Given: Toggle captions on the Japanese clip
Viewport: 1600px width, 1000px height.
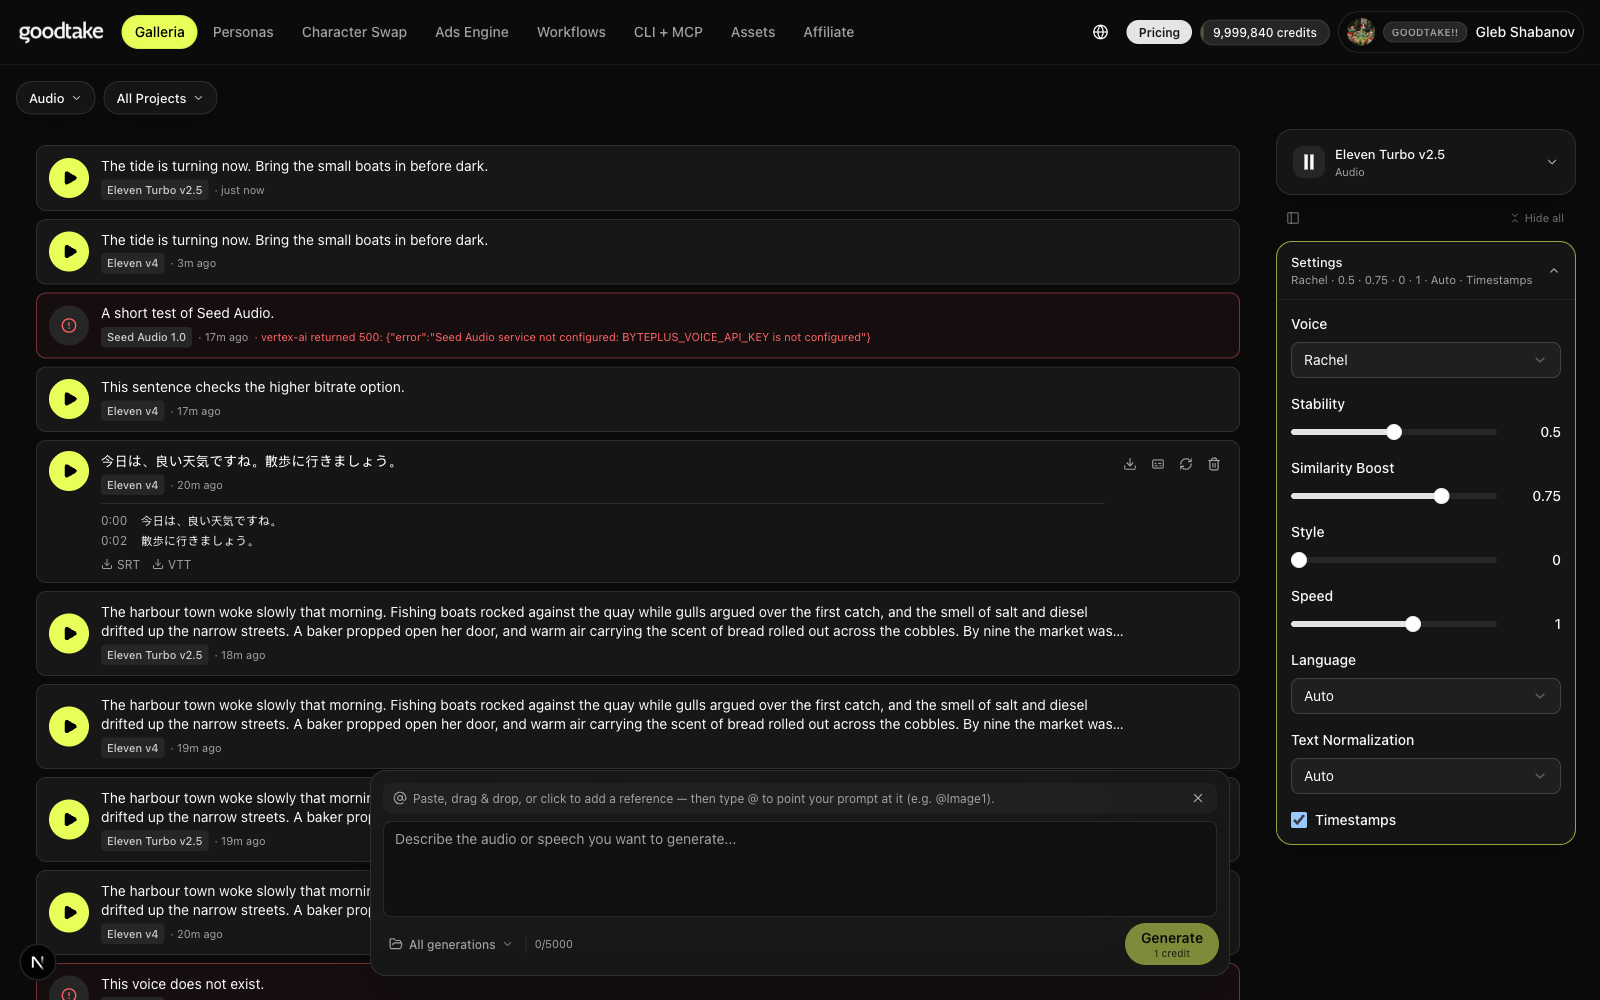Looking at the screenshot, I should [1158, 464].
